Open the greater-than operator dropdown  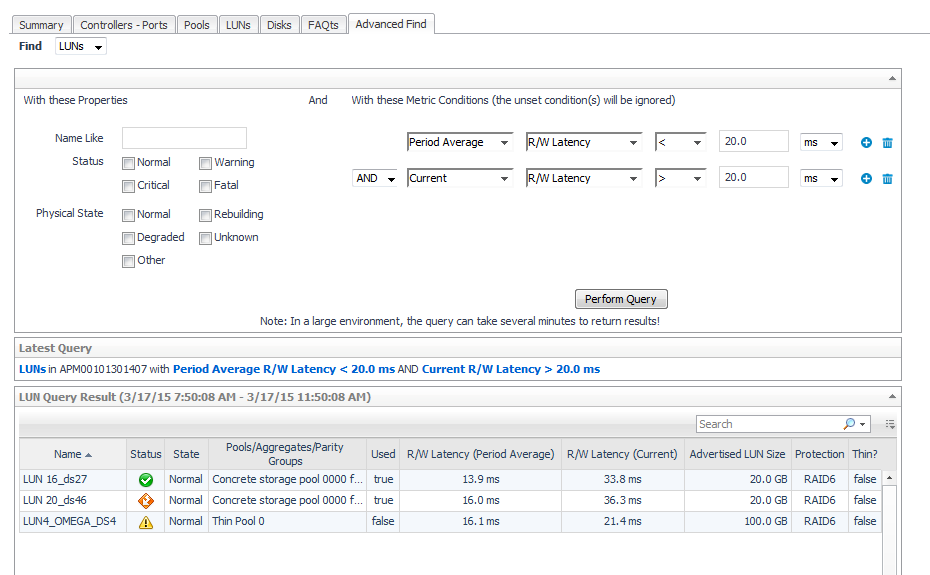click(680, 178)
